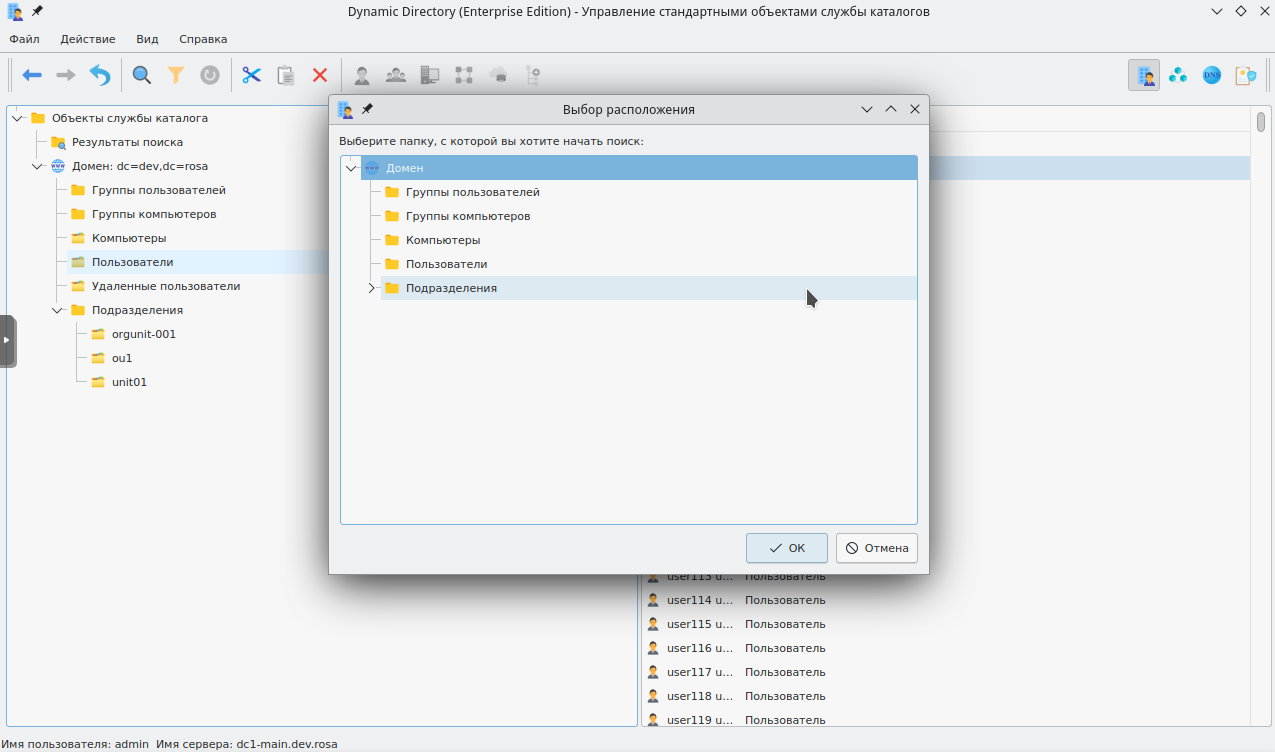The height and width of the screenshot is (752, 1275).
Task: Open the Действие menu
Action: point(87,39)
